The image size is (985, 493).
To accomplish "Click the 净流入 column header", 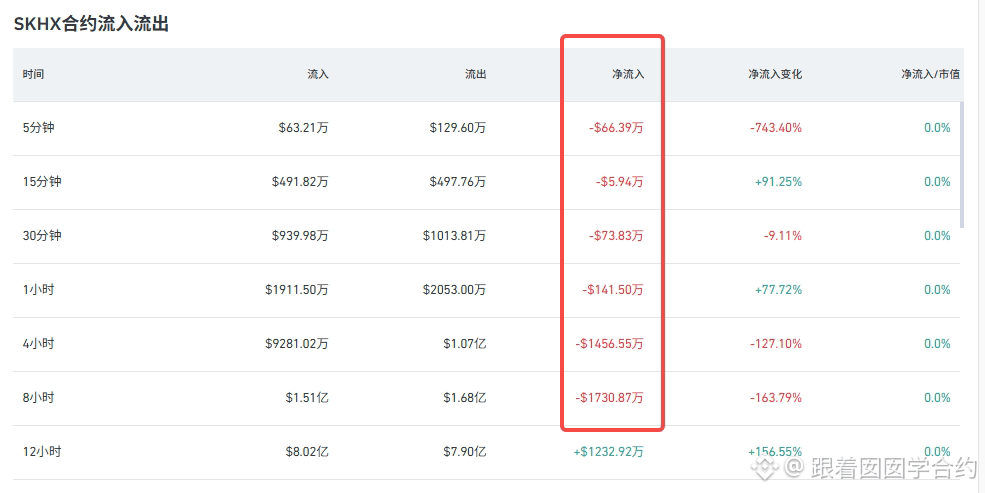I will point(628,74).
